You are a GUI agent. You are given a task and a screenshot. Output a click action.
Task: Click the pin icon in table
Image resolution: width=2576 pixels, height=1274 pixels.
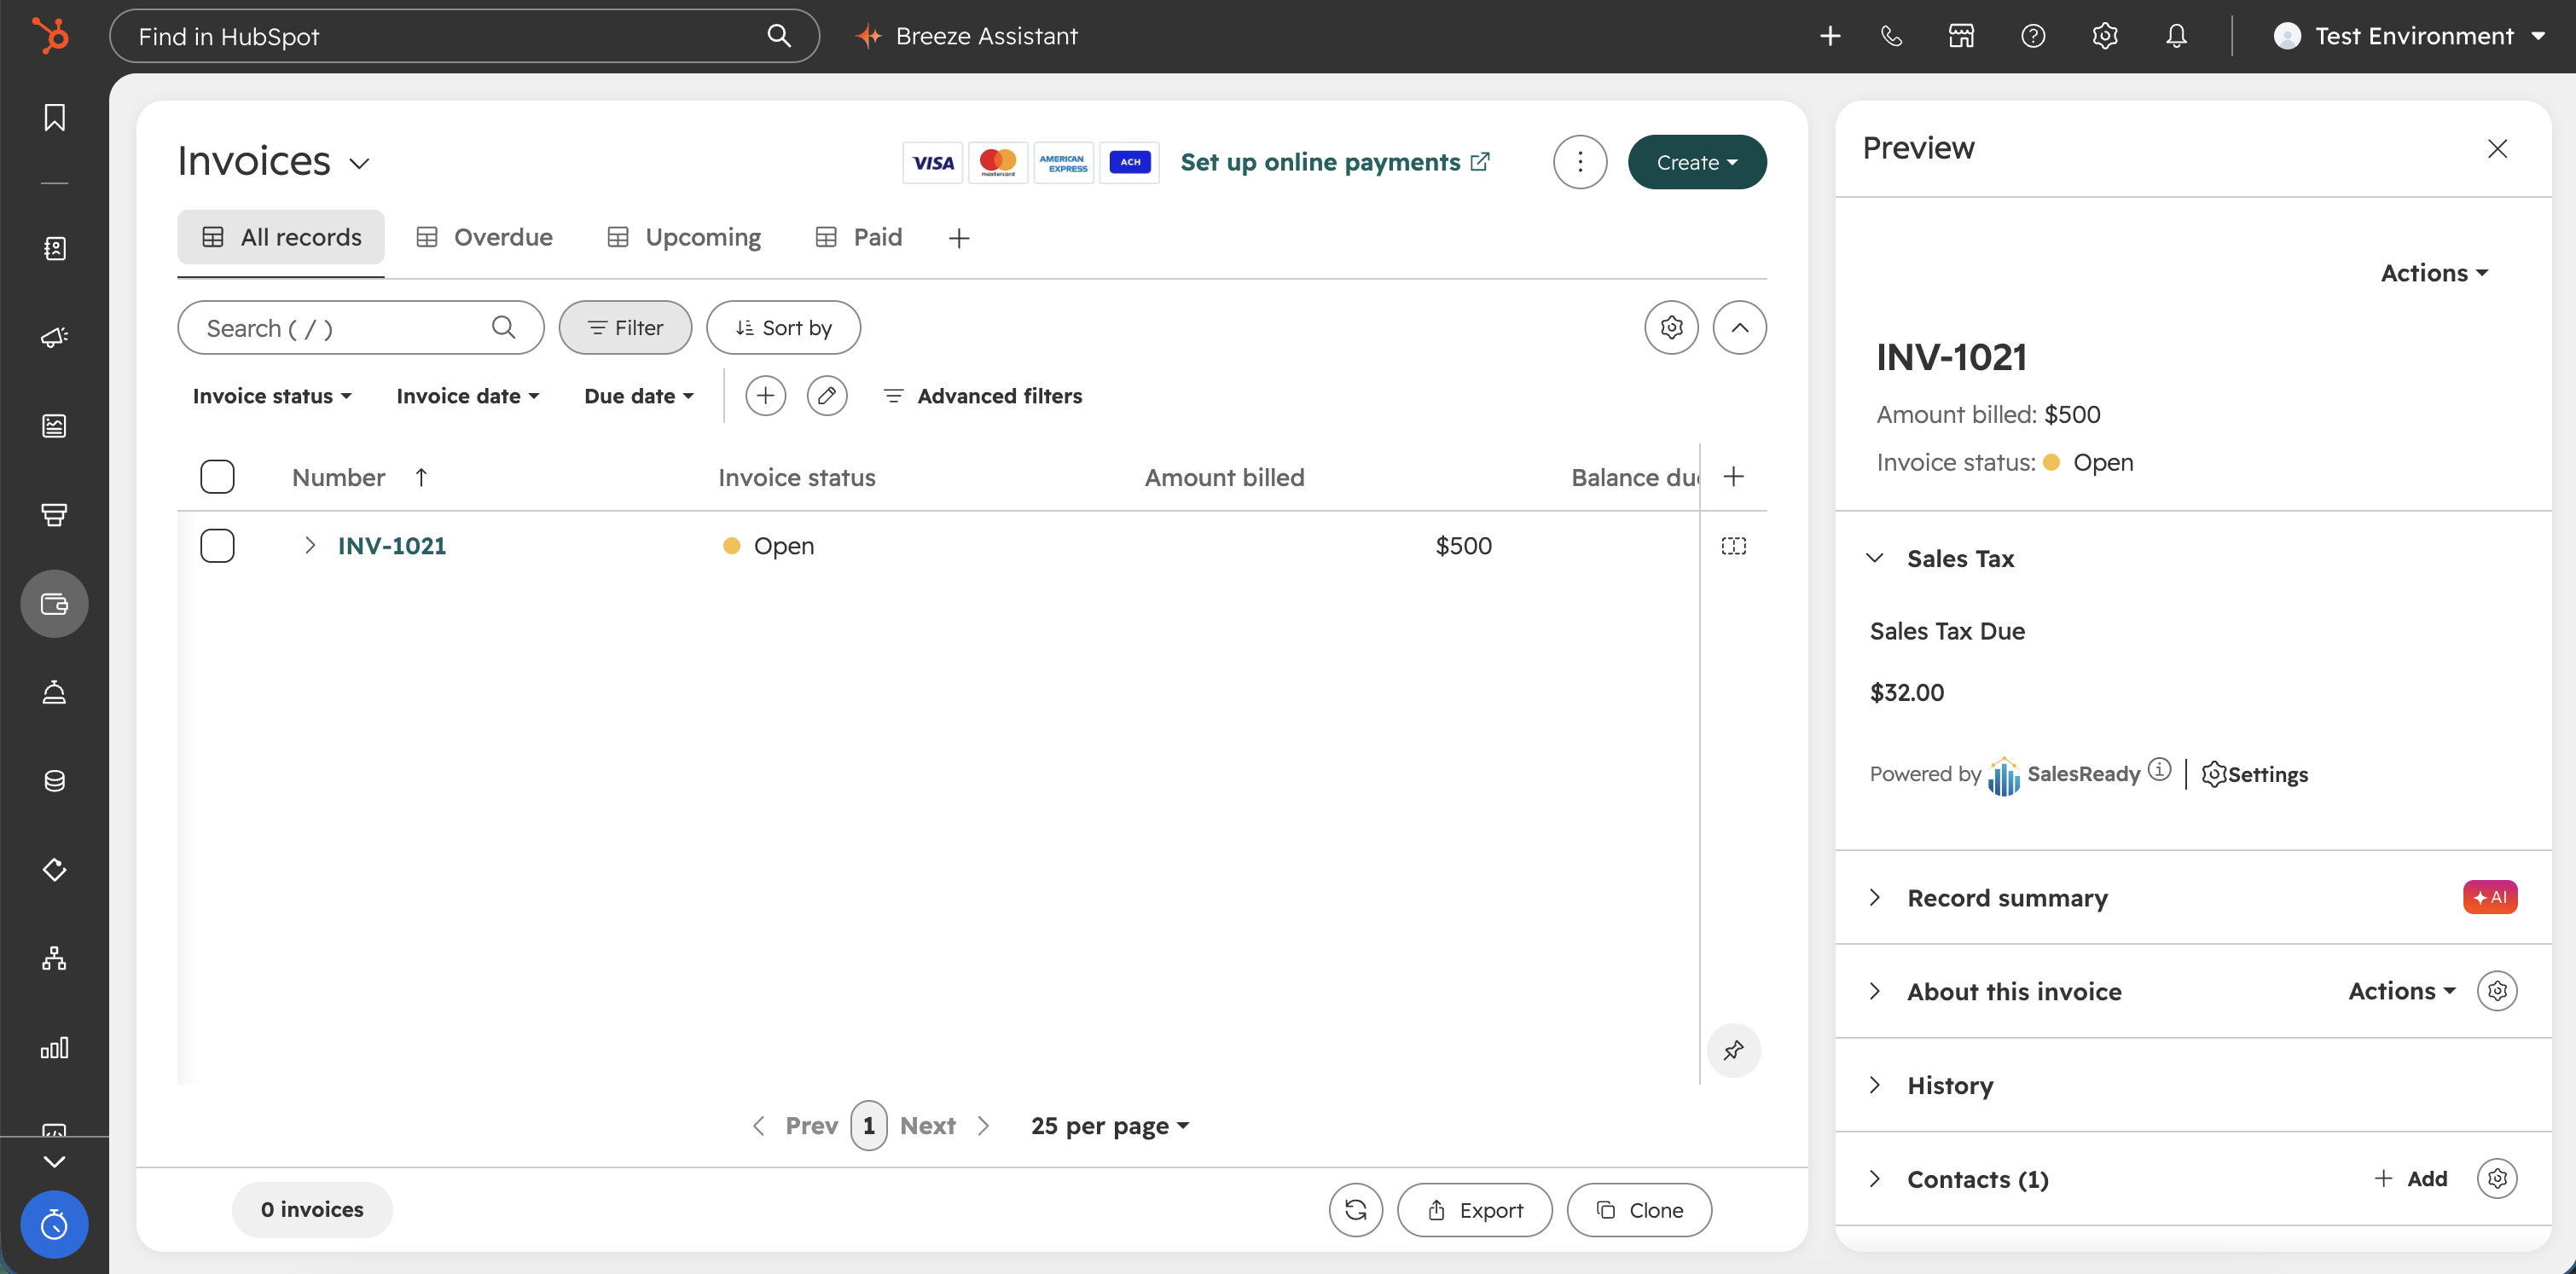(1734, 1050)
